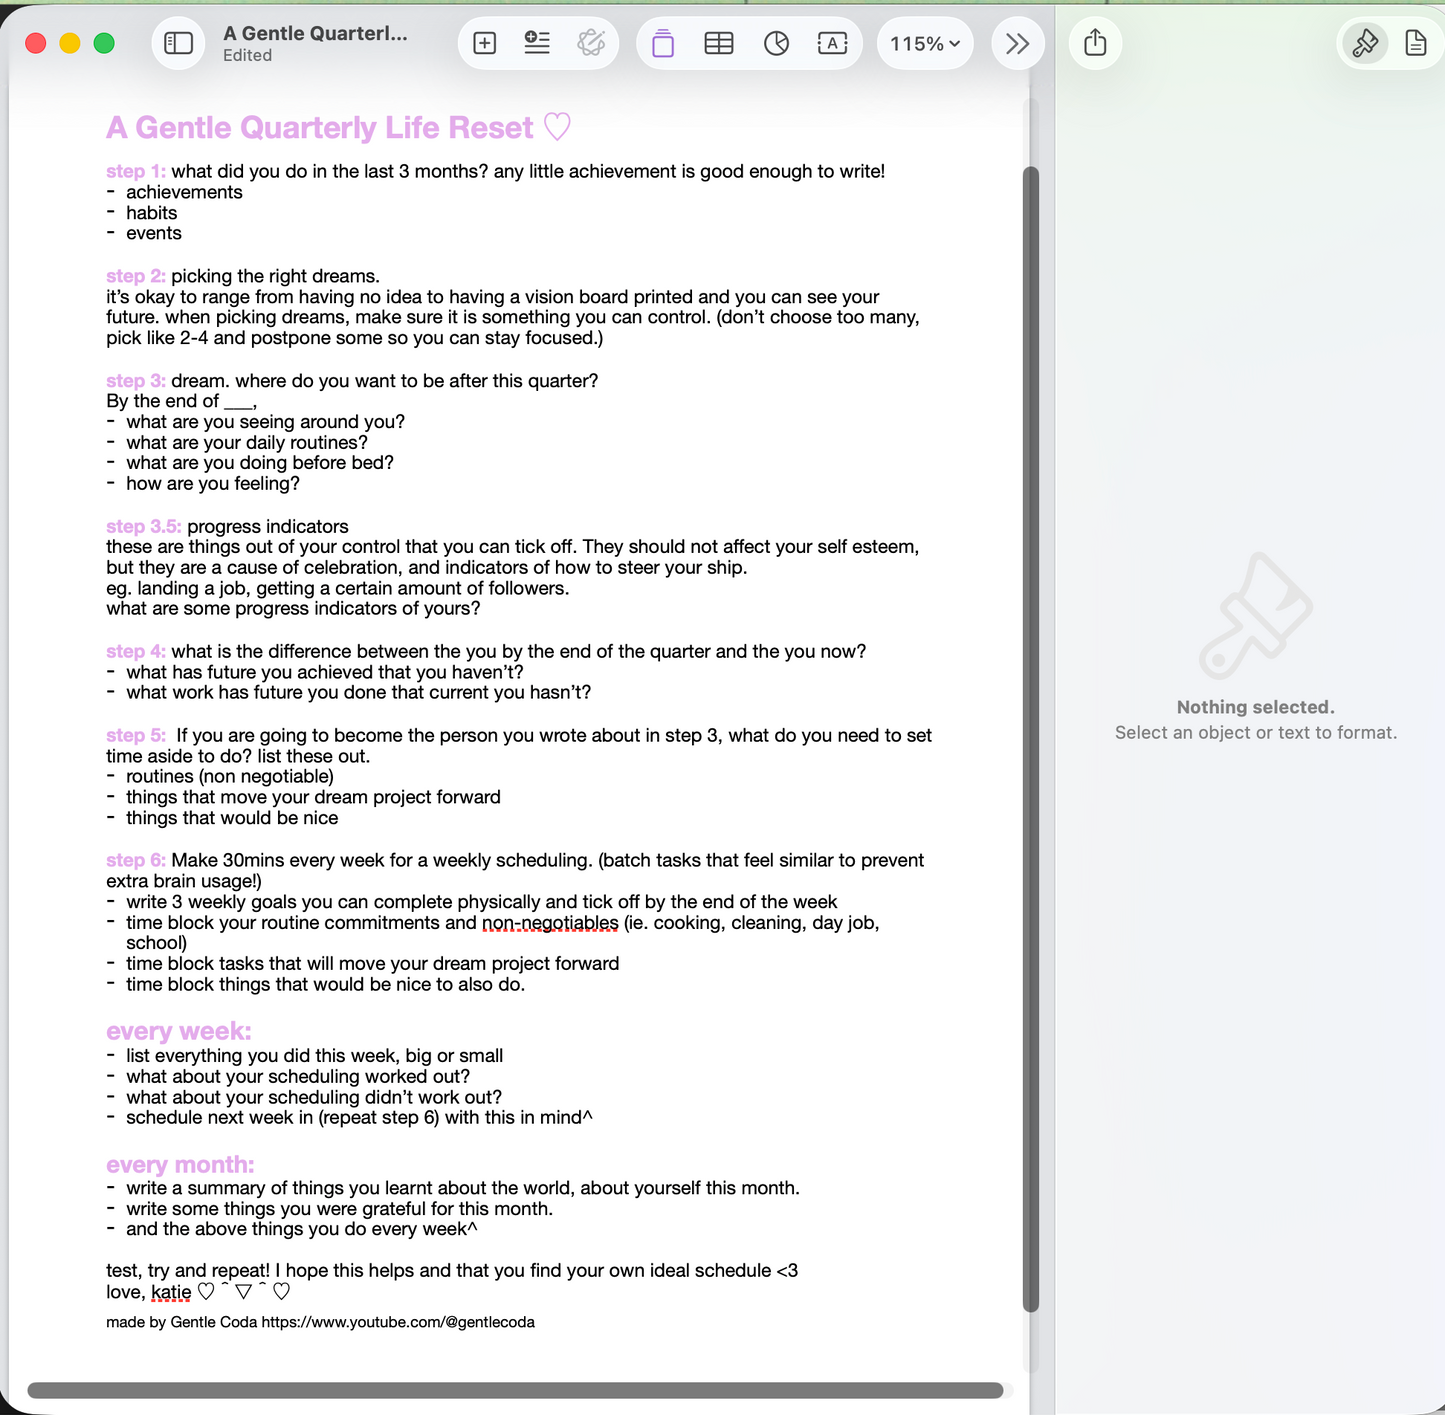
Task: Click the vertical scrollbar of the document
Action: tap(1031, 739)
